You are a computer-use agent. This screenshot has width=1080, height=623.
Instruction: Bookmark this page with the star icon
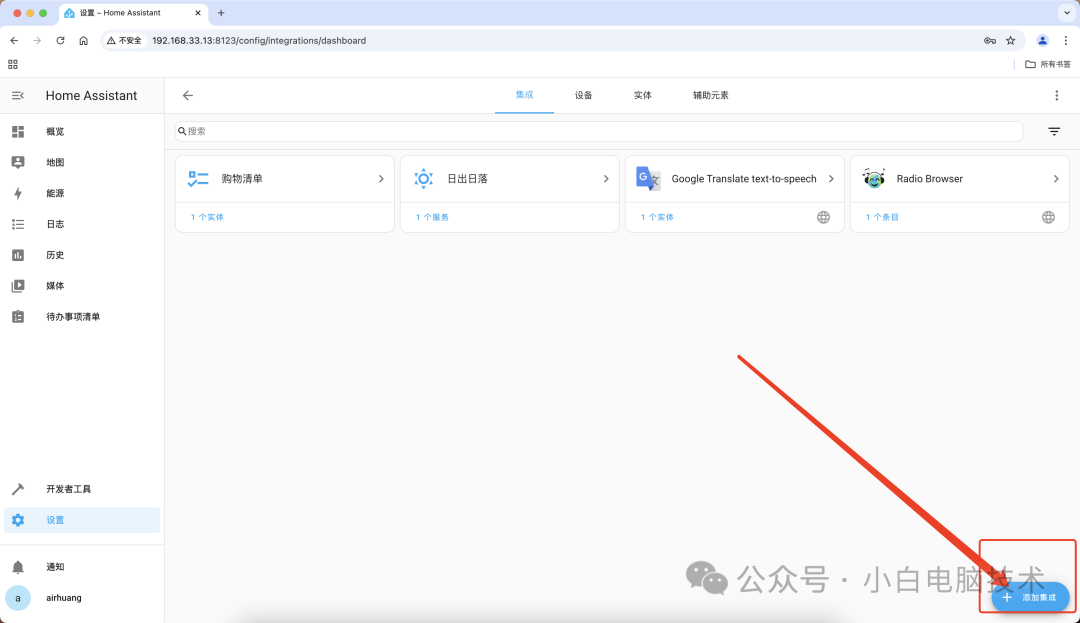pos(1010,41)
